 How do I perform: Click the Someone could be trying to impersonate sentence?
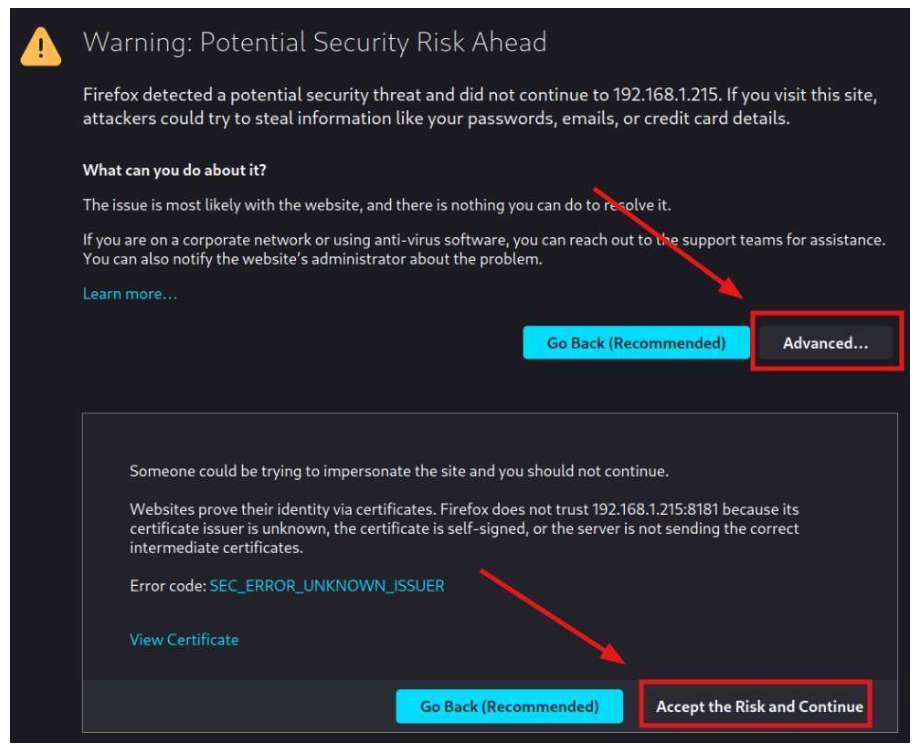399,471
